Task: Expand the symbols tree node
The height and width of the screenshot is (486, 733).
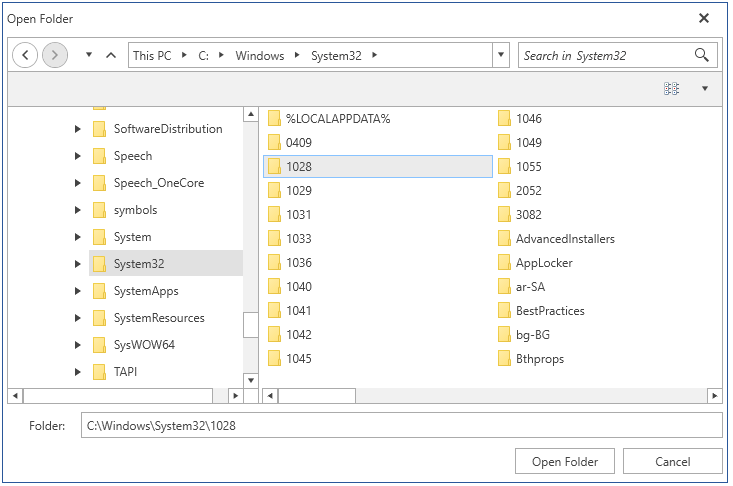Action: (x=78, y=210)
